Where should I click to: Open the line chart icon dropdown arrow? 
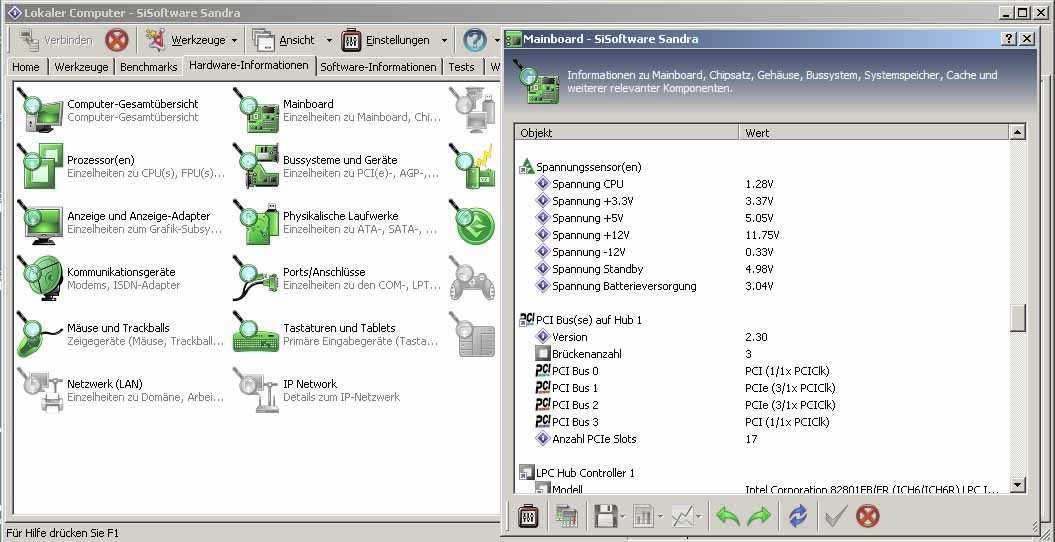(x=700, y=517)
